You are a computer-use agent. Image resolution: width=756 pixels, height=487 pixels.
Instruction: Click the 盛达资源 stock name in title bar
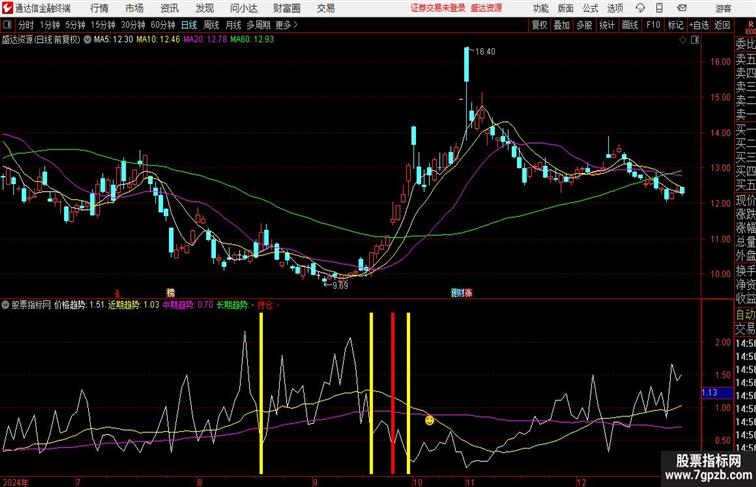coord(486,8)
